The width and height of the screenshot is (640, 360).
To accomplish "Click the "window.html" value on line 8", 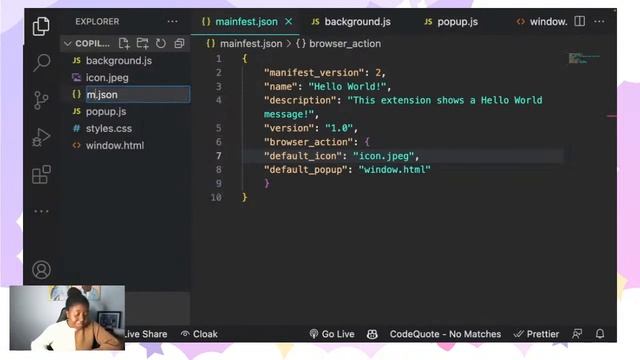I will pyautogui.click(x=394, y=170).
